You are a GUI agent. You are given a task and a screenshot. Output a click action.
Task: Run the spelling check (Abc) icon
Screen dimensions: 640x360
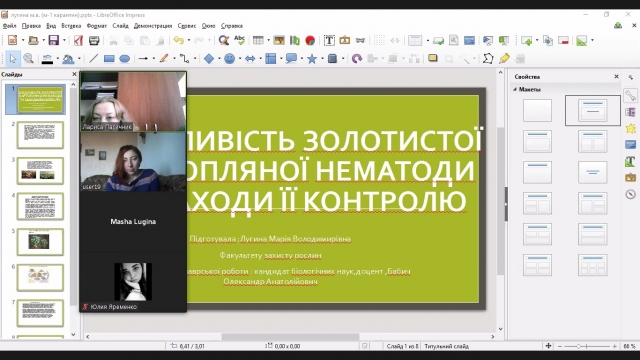click(239, 40)
